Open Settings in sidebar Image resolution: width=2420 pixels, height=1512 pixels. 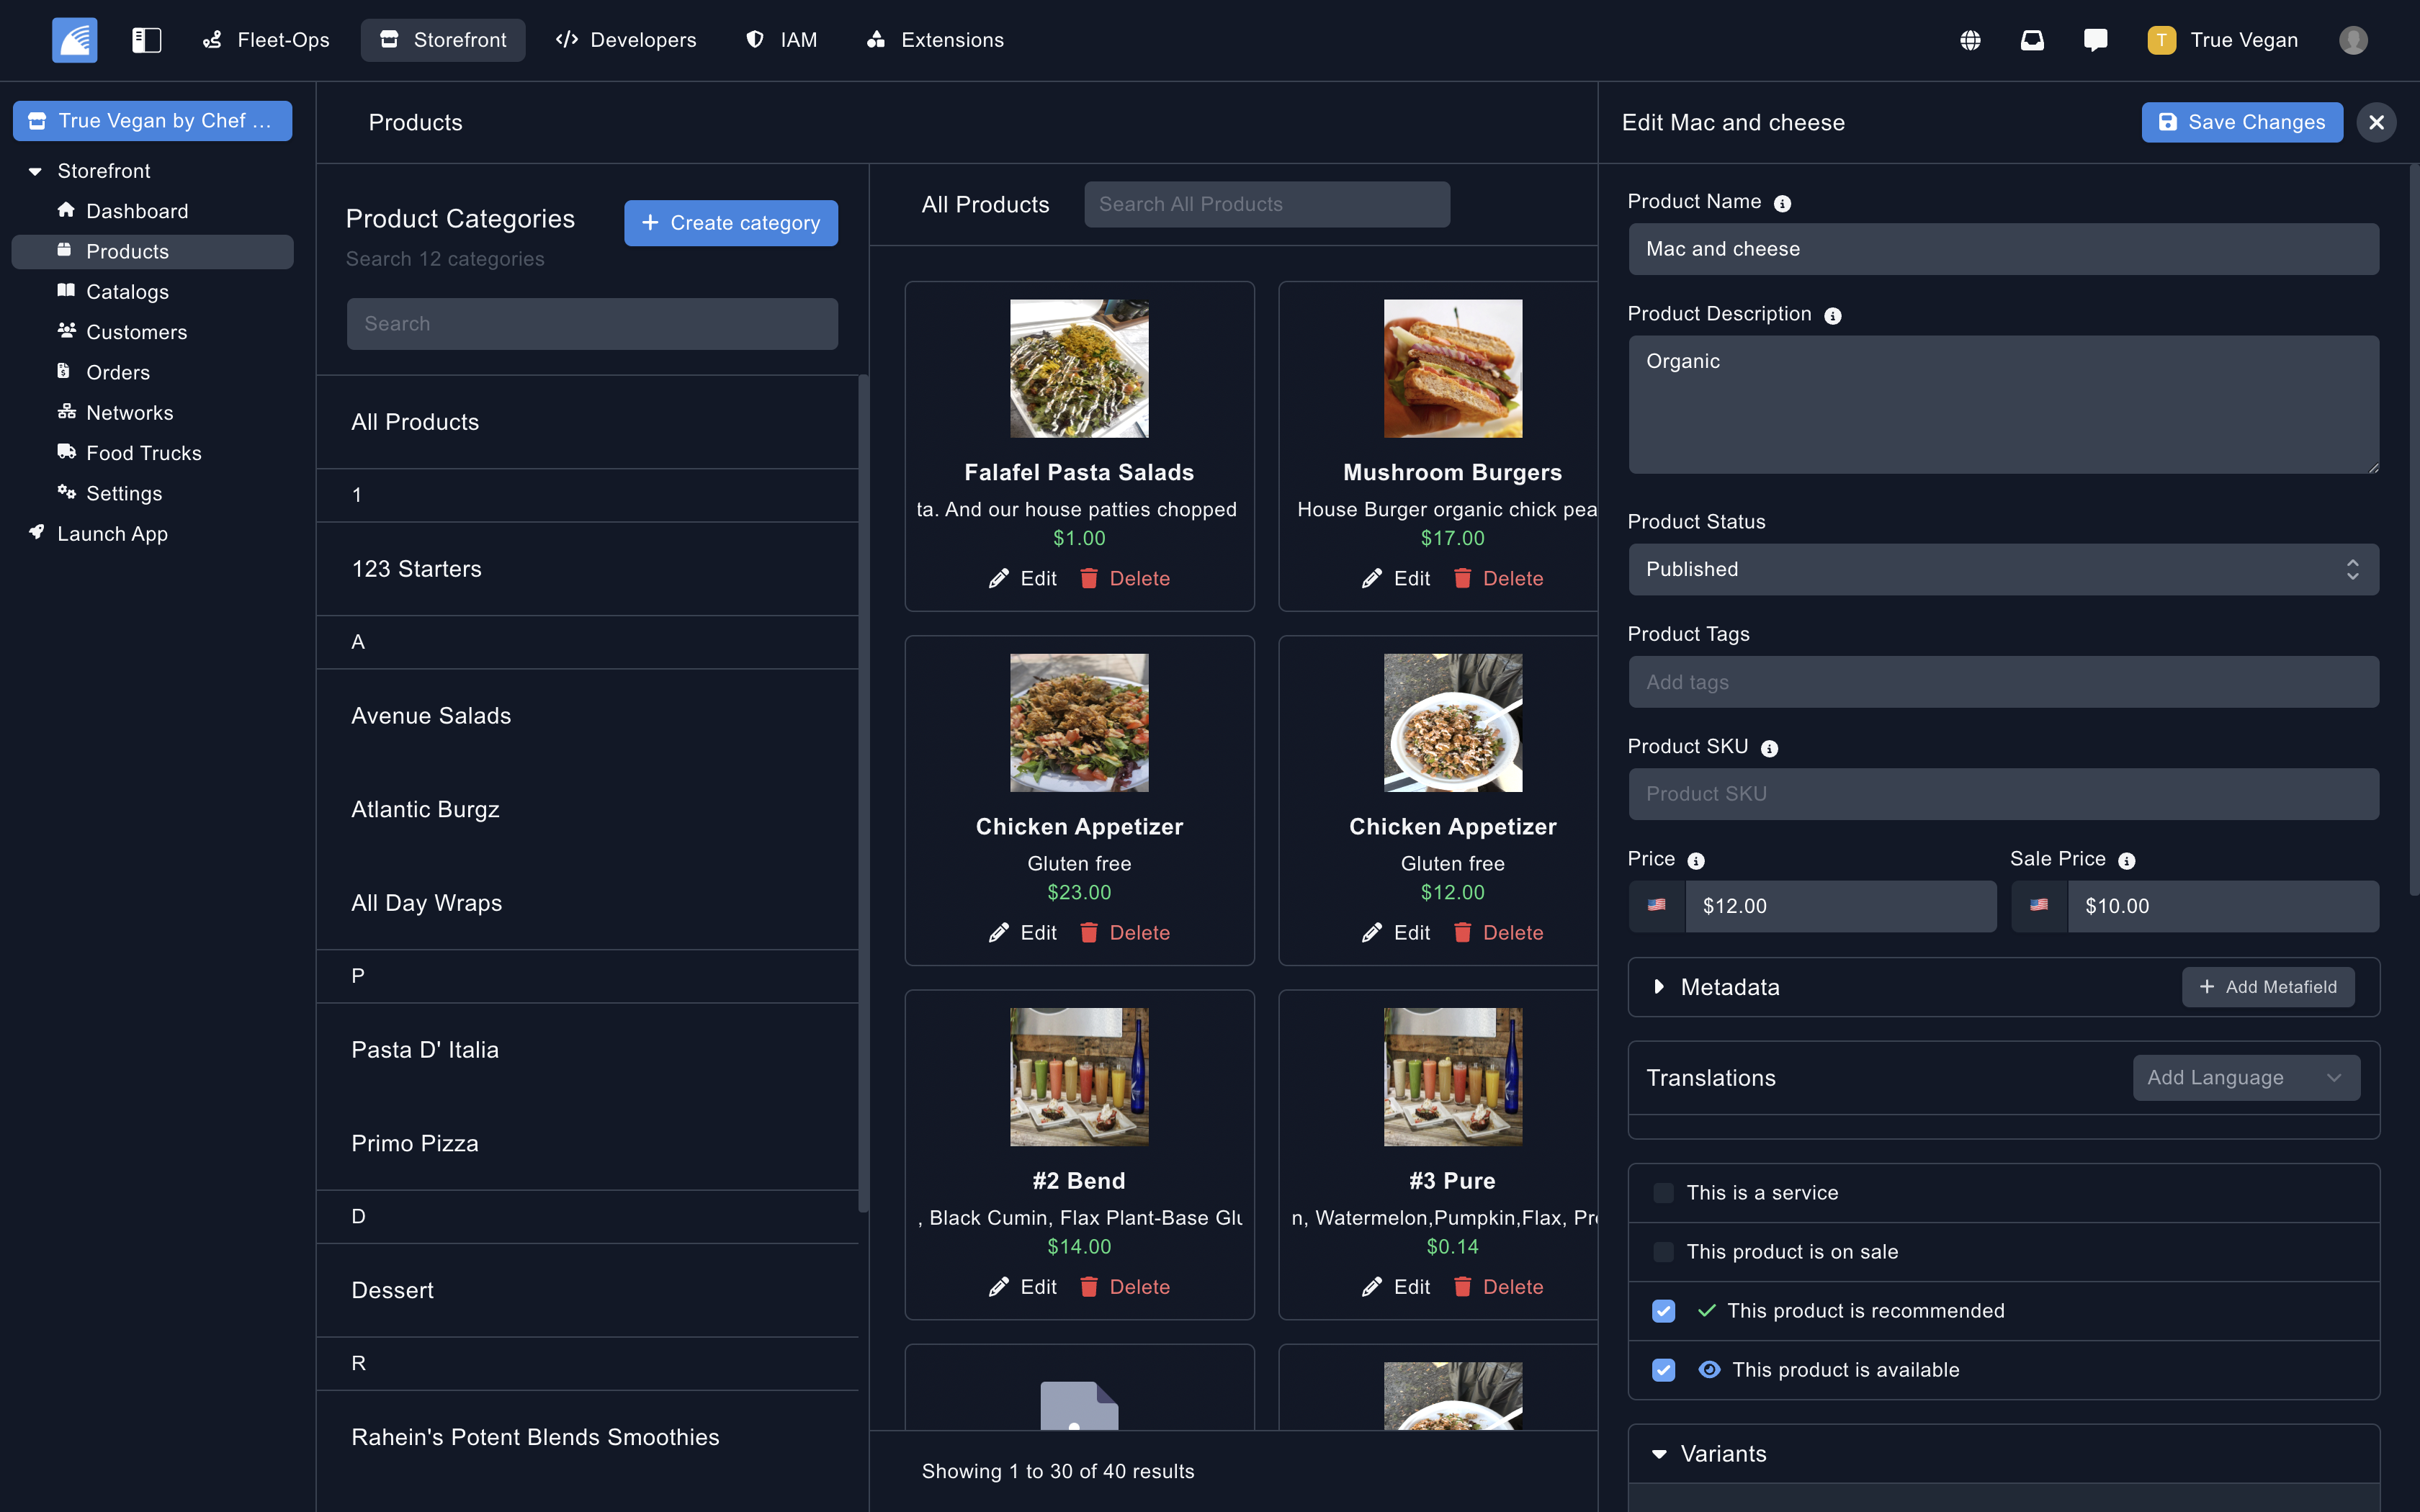pos(152,493)
